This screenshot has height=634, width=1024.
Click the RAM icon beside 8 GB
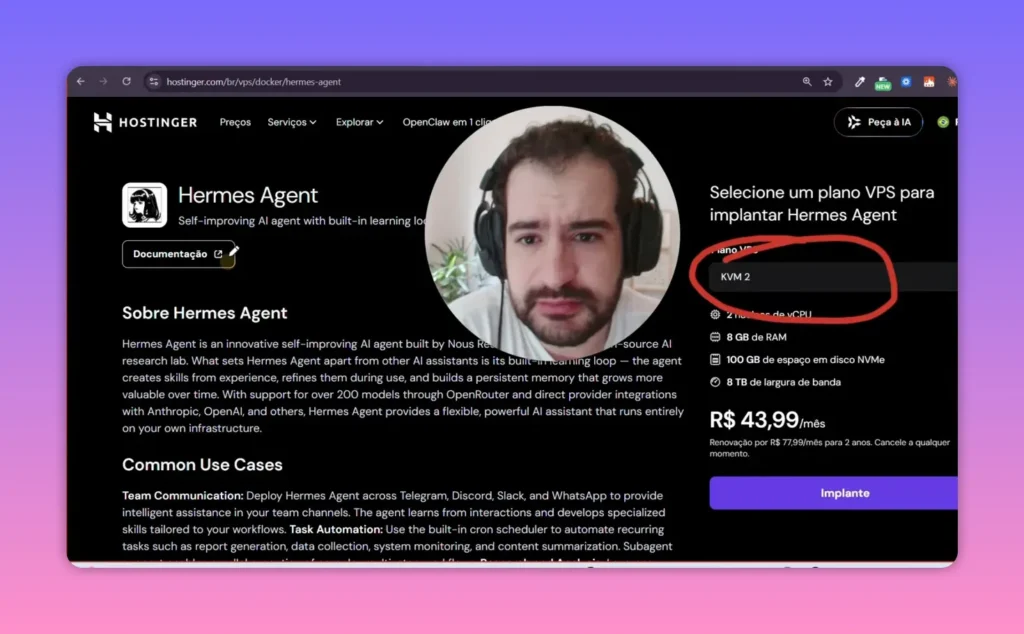click(715, 337)
